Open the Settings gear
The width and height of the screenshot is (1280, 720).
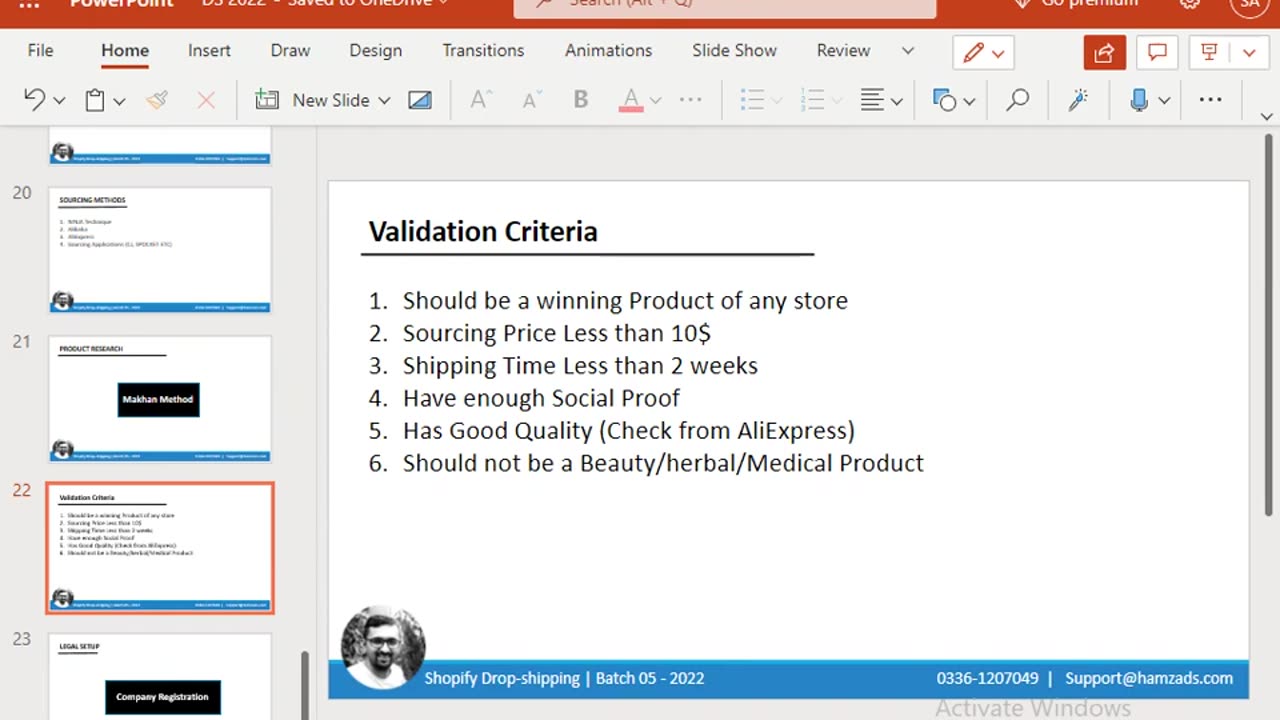coord(1190,5)
